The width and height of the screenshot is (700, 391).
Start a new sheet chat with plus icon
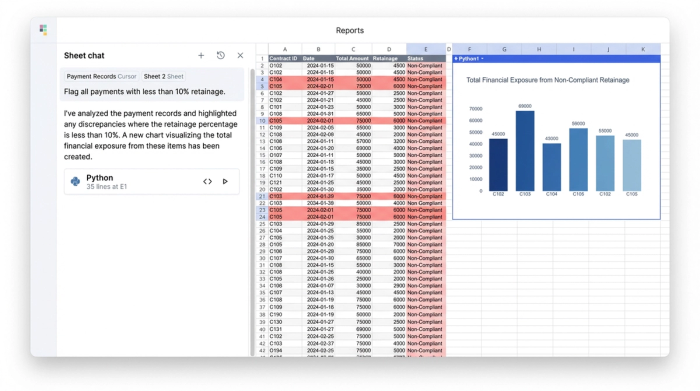tap(201, 55)
